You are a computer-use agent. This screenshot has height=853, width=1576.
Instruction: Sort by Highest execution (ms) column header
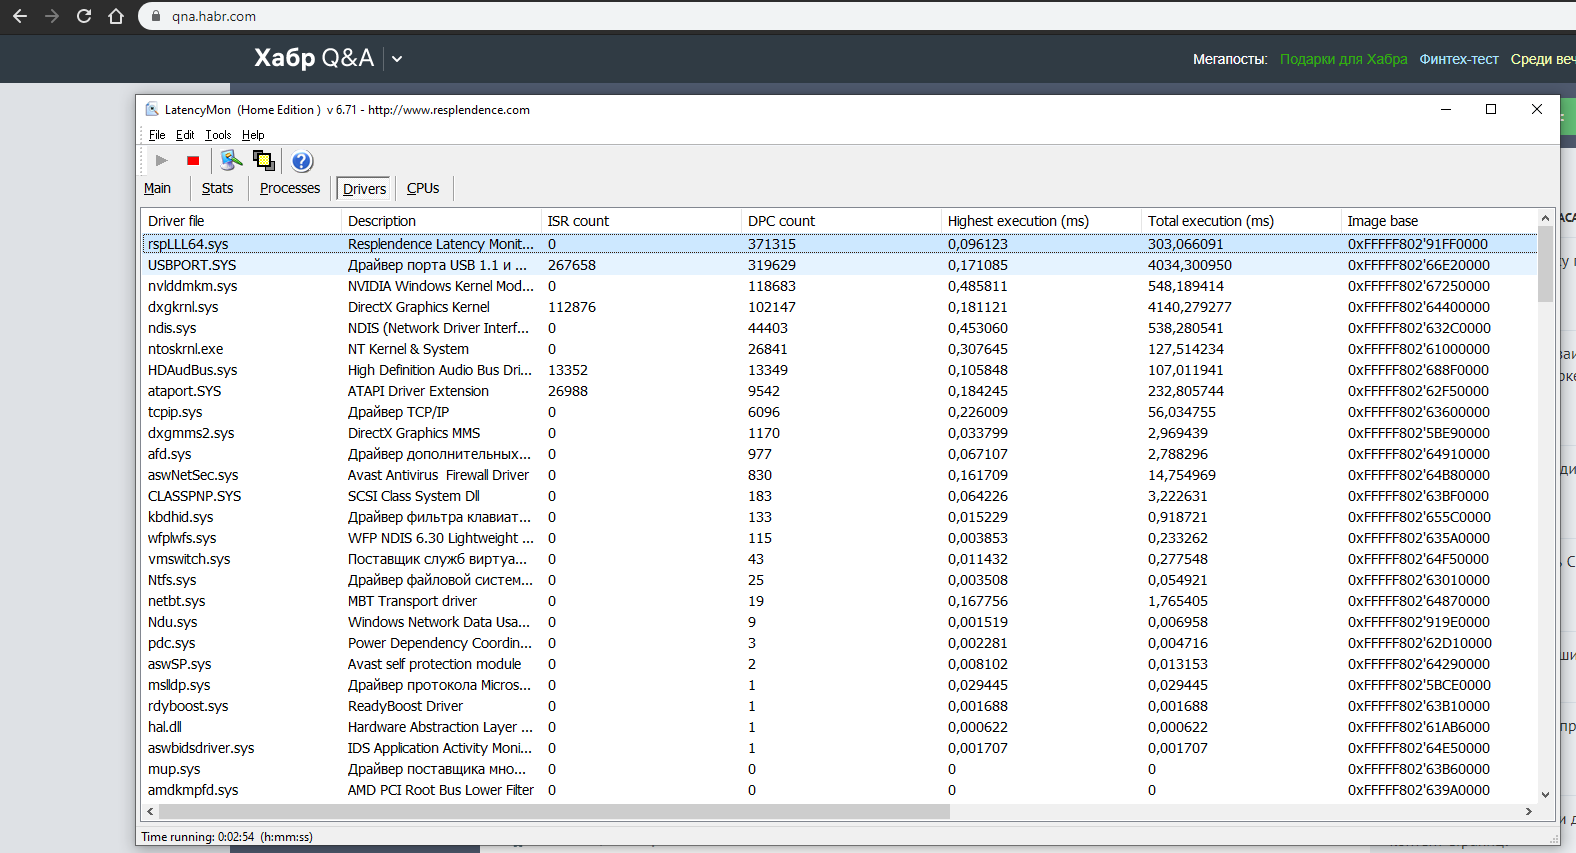pyautogui.click(x=1041, y=221)
